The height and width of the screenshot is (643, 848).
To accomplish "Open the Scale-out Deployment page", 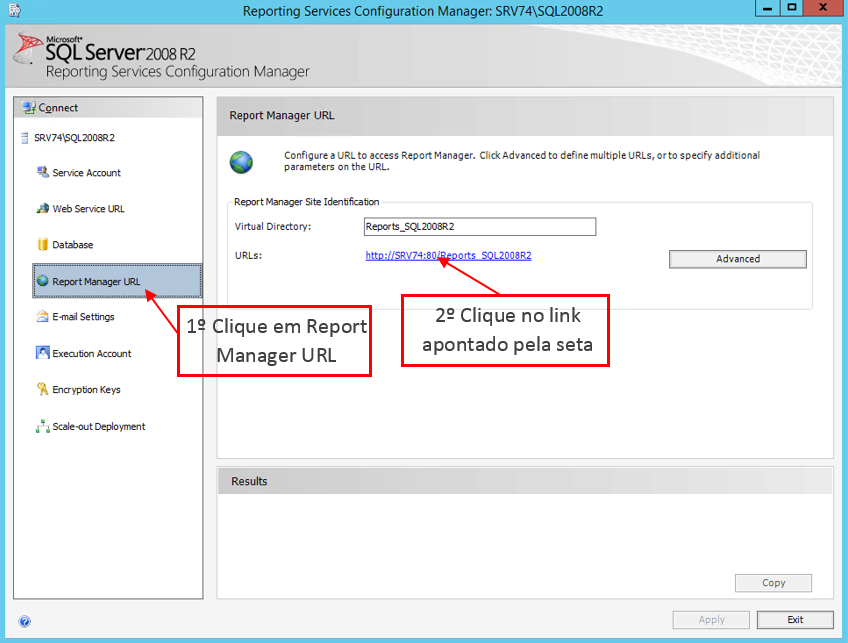I will click(98, 427).
